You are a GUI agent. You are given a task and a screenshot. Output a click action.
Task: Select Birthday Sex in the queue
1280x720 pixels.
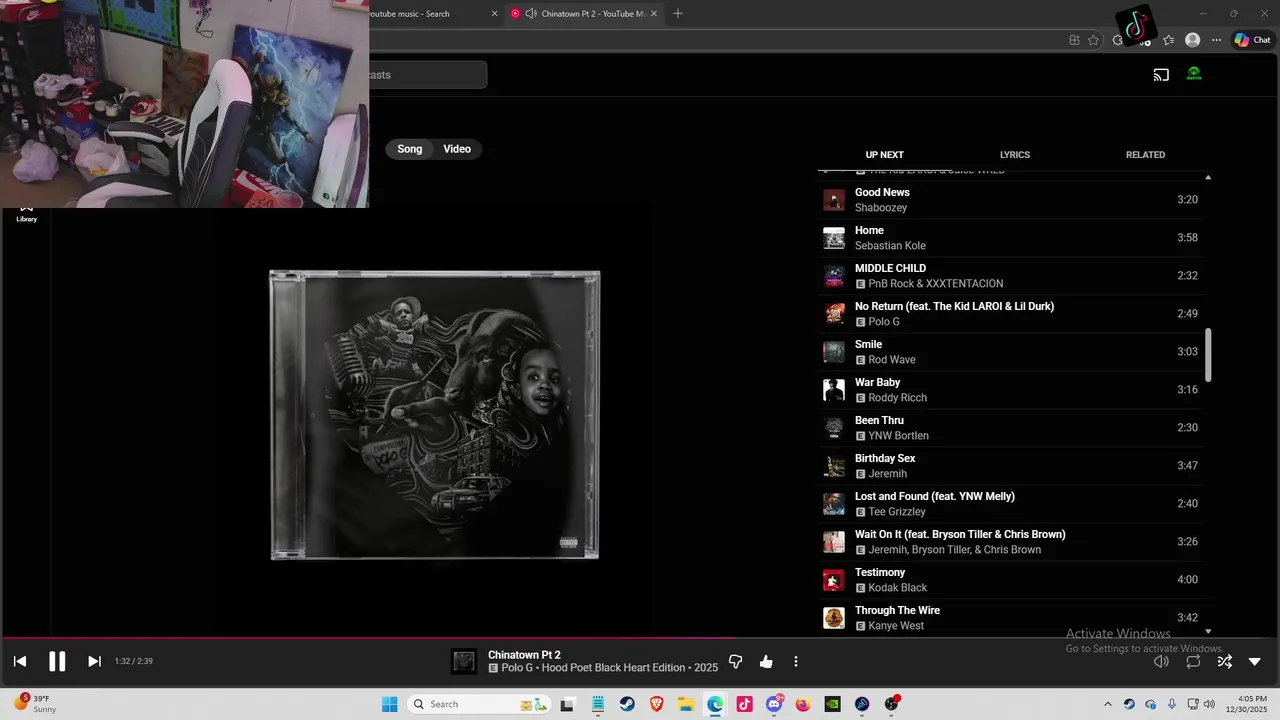point(1010,466)
